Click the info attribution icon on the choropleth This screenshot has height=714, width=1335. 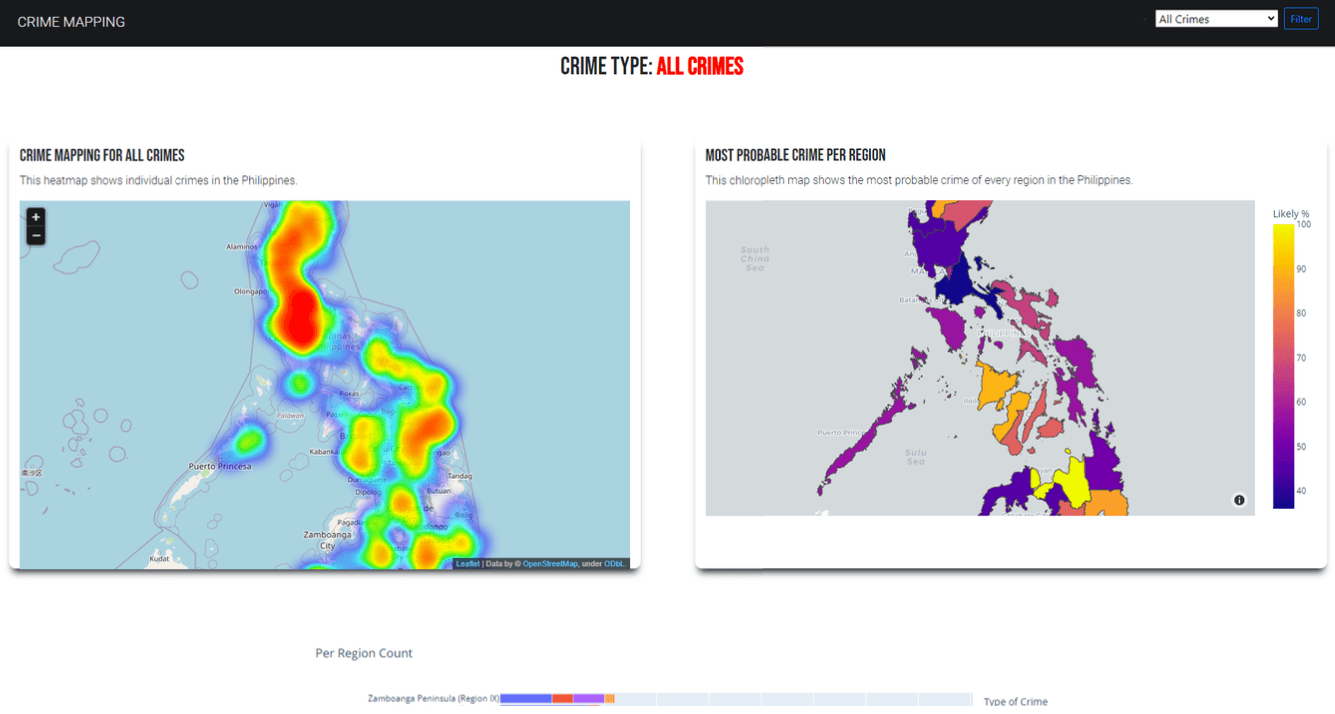(1238, 500)
